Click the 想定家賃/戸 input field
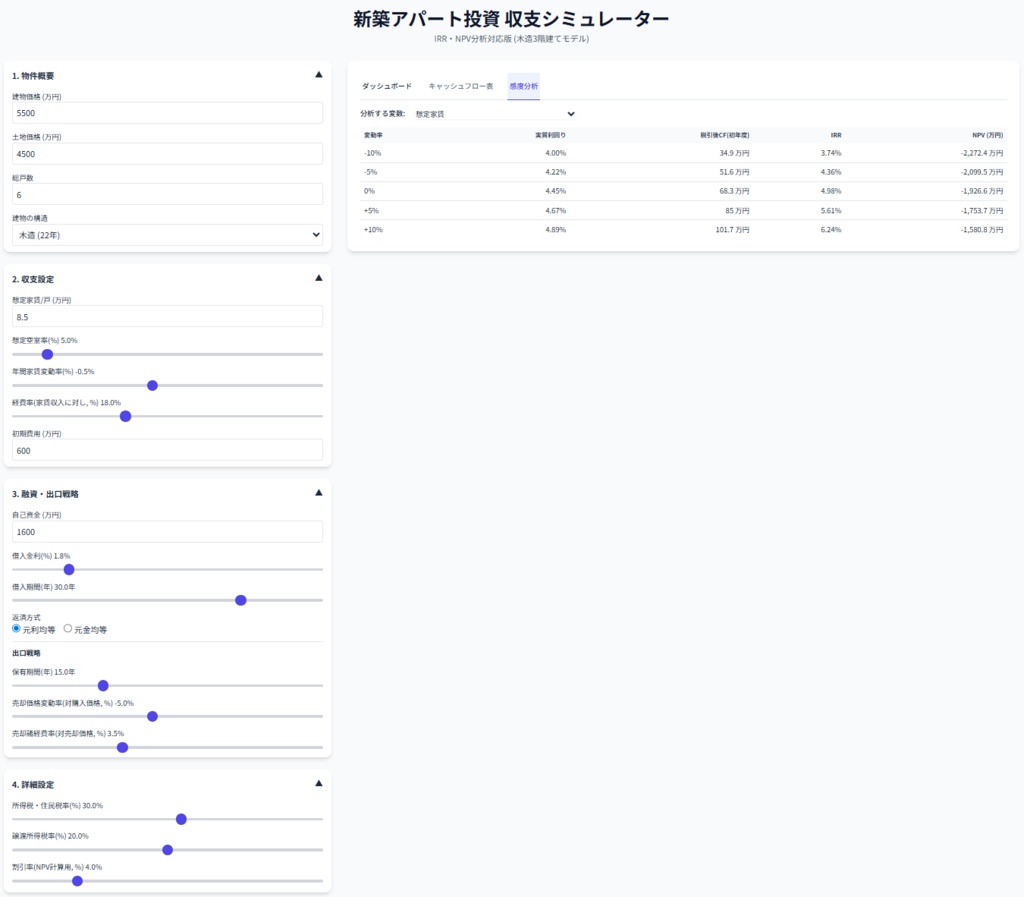 point(166,315)
